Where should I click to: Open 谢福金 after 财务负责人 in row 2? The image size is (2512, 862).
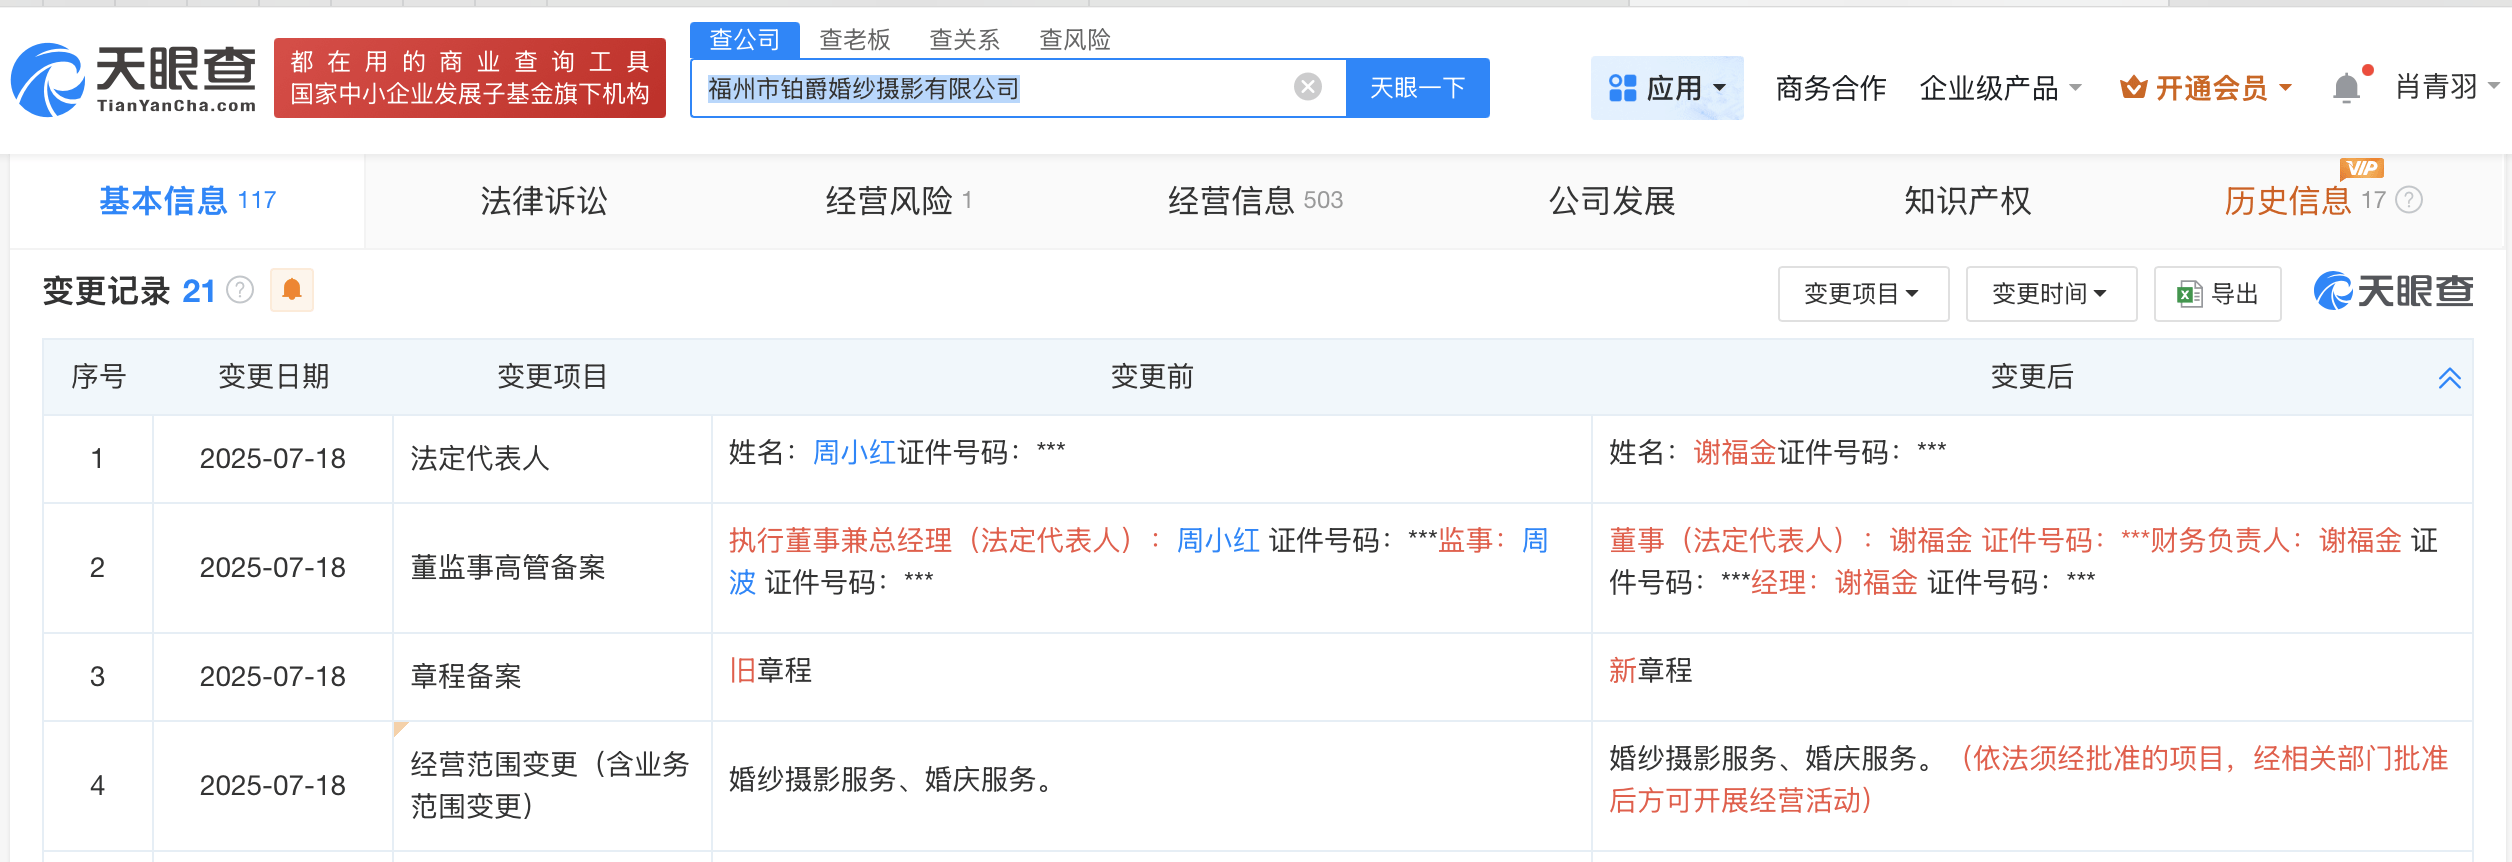(x=2360, y=540)
